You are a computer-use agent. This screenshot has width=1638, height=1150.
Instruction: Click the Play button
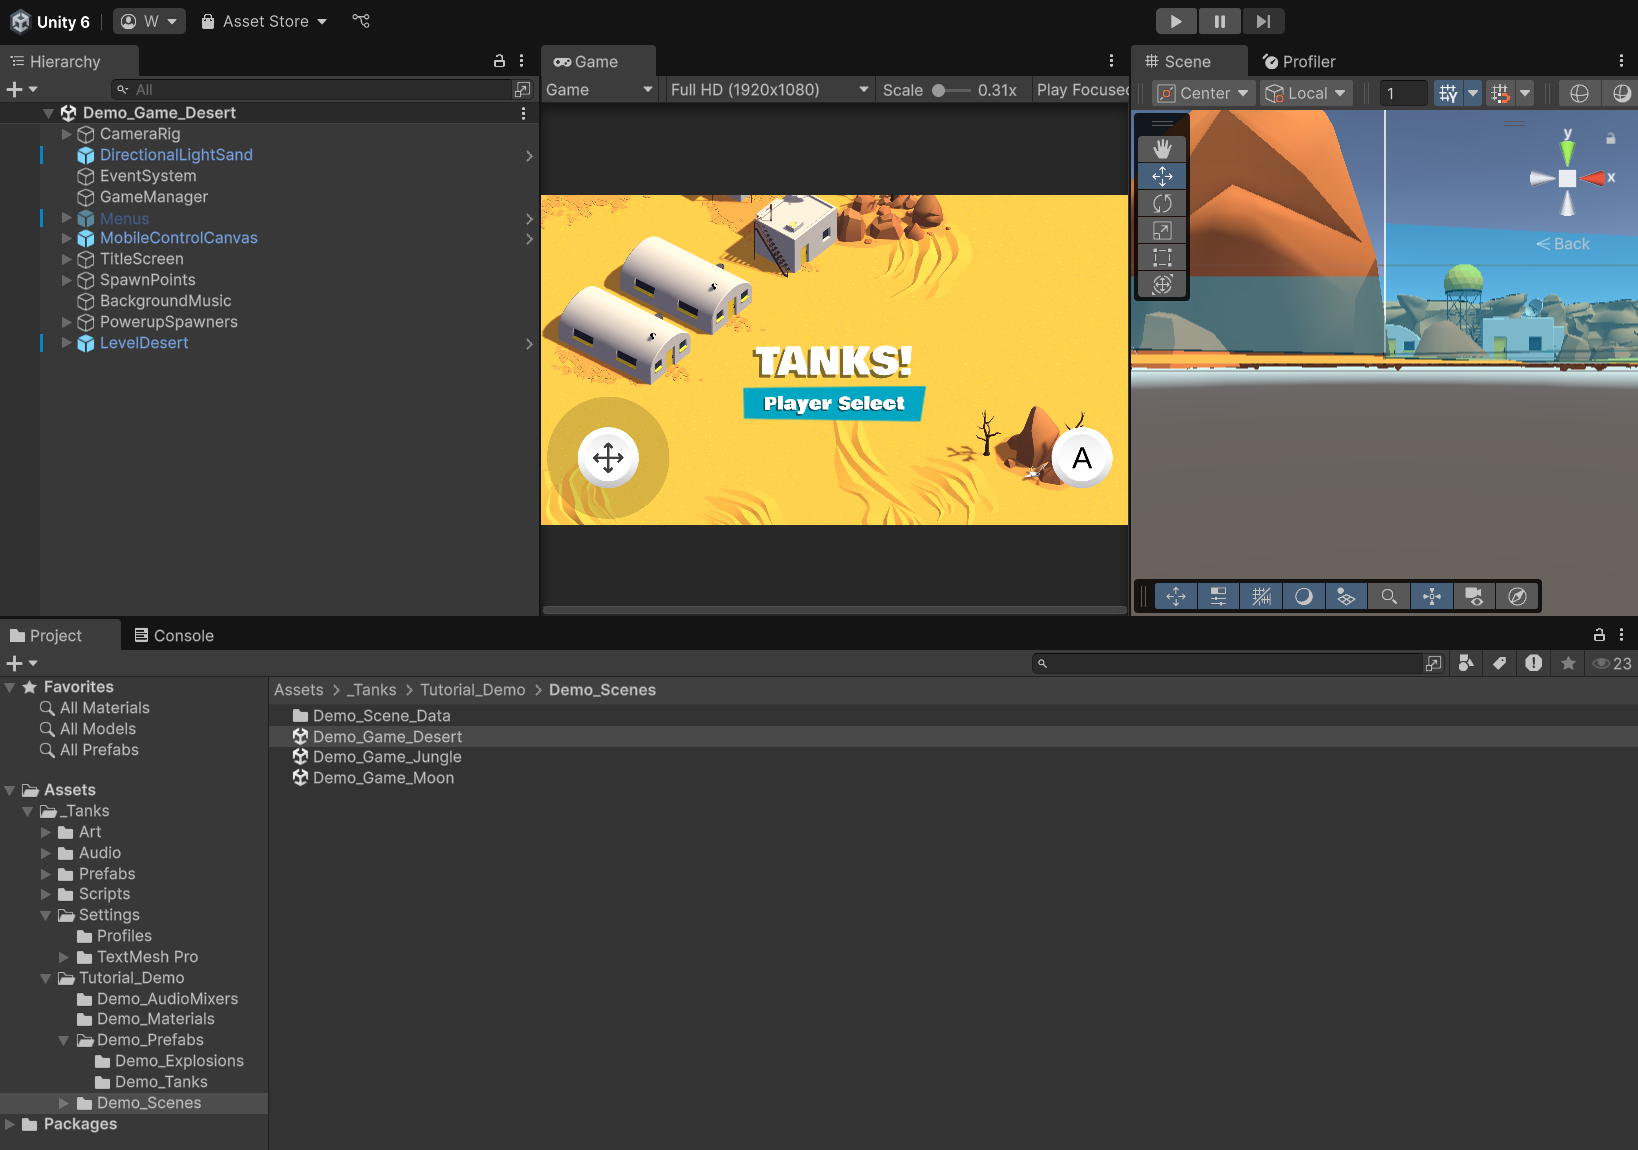pyautogui.click(x=1176, y=21)
